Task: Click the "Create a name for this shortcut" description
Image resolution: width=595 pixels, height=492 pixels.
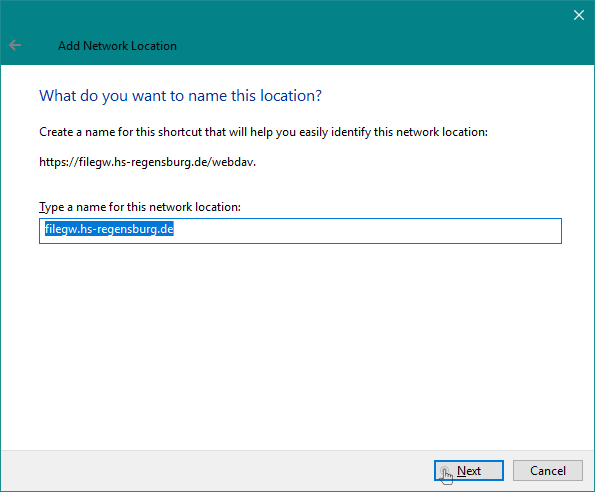Action: pos(263,132)
